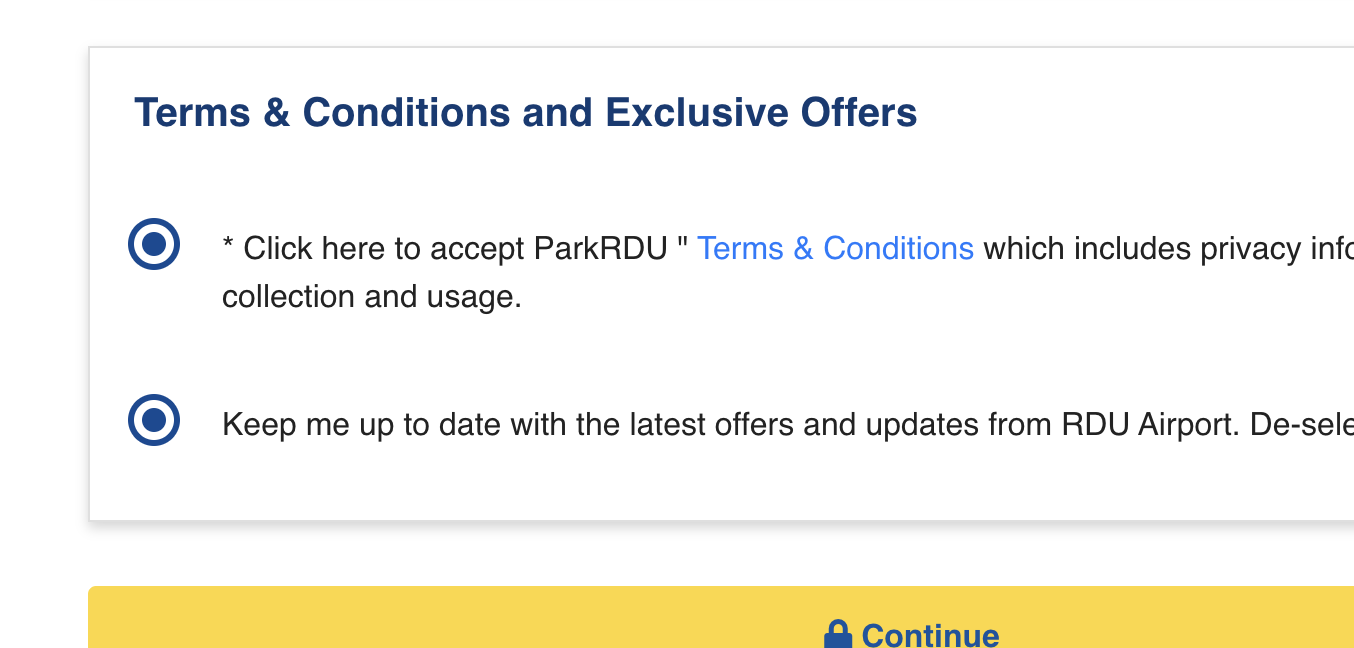The width and height of the screenshot is (1354, 648).
Task: Click the 'Click here to accept ParkRDU' text
Action: coord(455,248)
